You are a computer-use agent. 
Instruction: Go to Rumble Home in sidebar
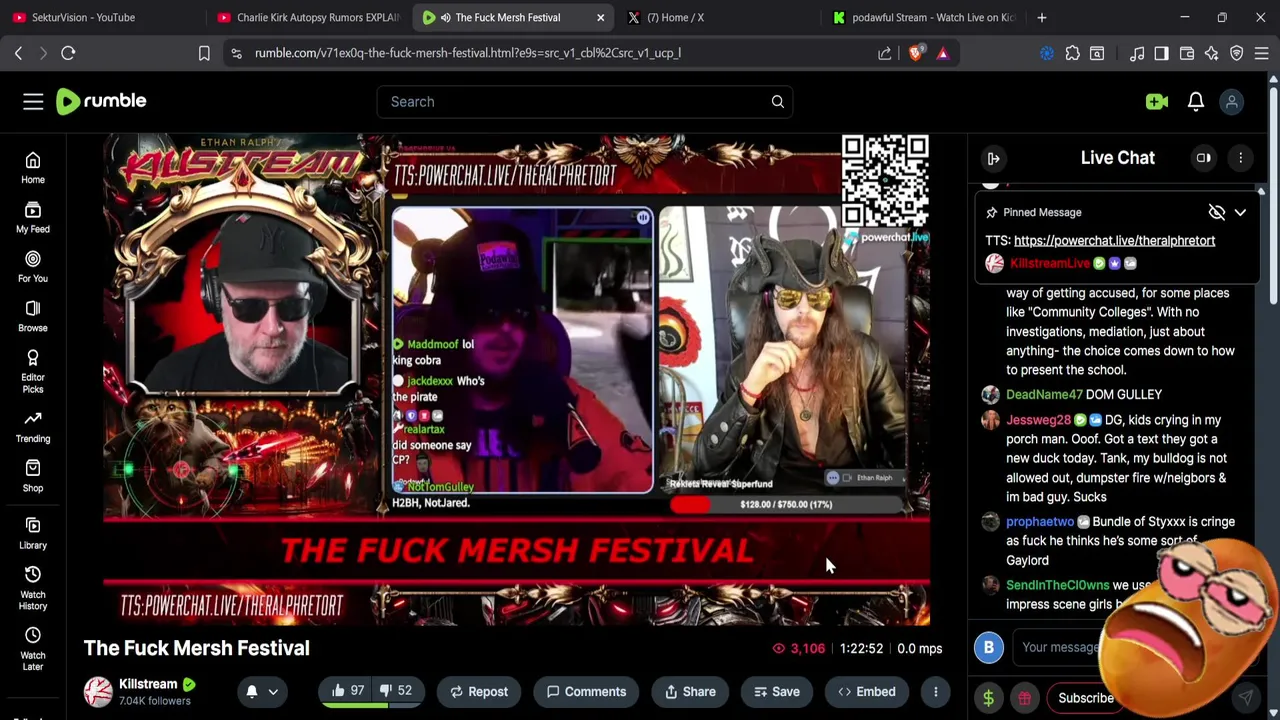33,168
